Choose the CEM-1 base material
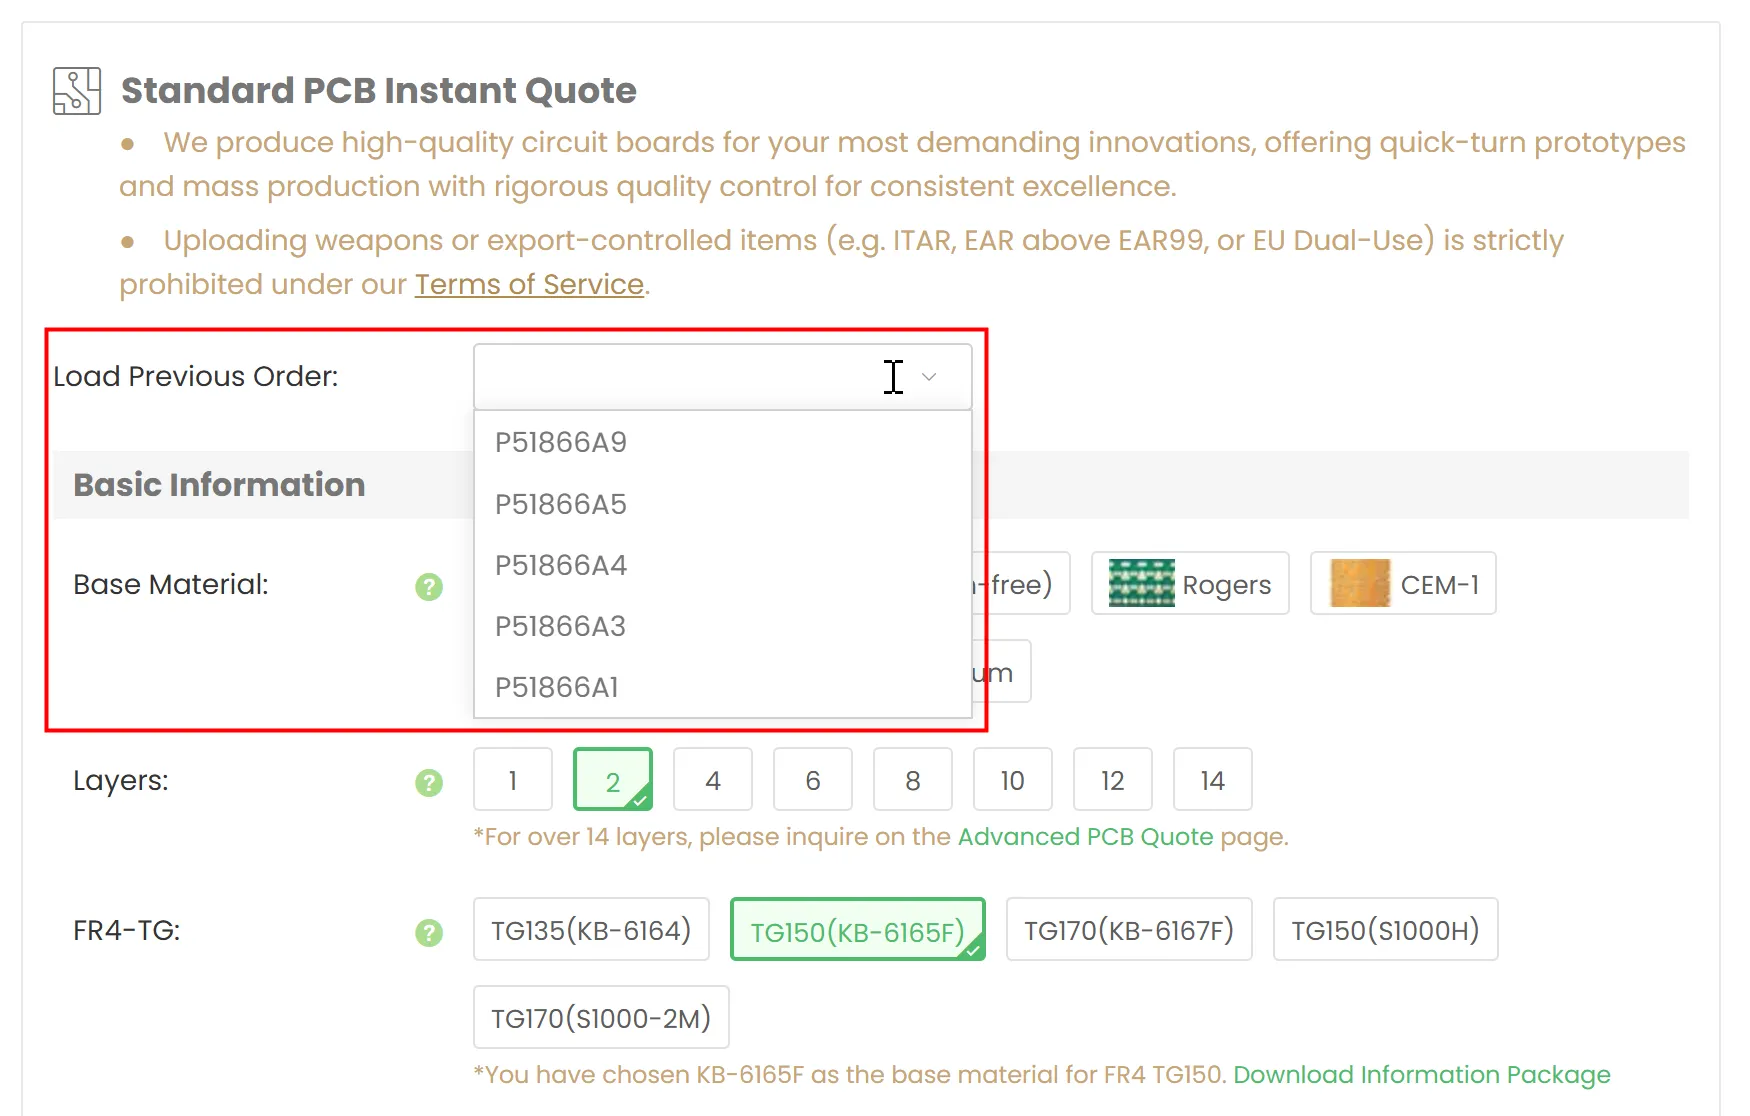1750x1116 pixels. point(1402,584)
